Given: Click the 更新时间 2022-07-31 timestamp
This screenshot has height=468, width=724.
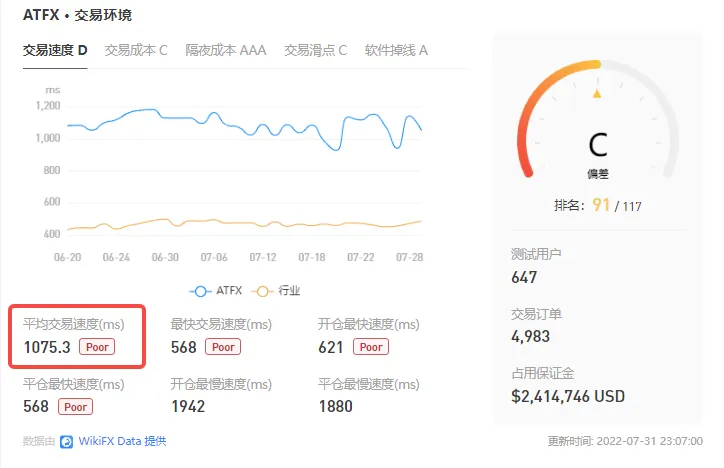Looking at the screenshot, I should point(625,441).
